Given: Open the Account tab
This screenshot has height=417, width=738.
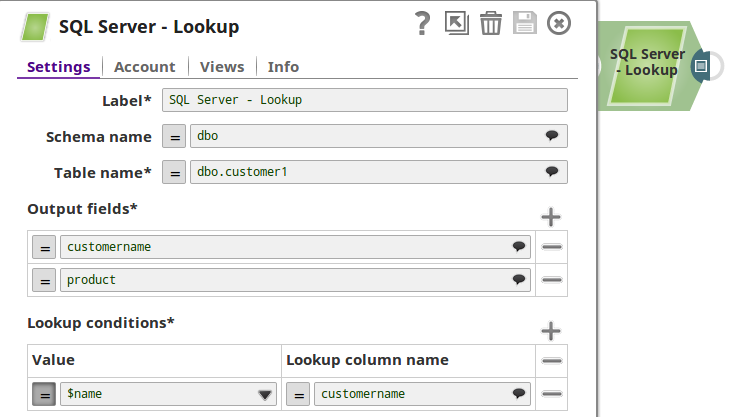Looking at the screenshot, I should (x=144, y=67).
